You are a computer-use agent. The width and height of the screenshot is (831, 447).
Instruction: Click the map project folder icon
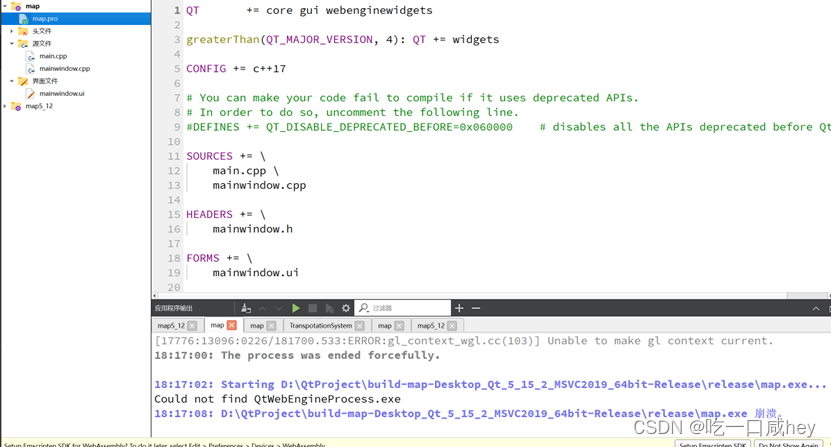16,6
